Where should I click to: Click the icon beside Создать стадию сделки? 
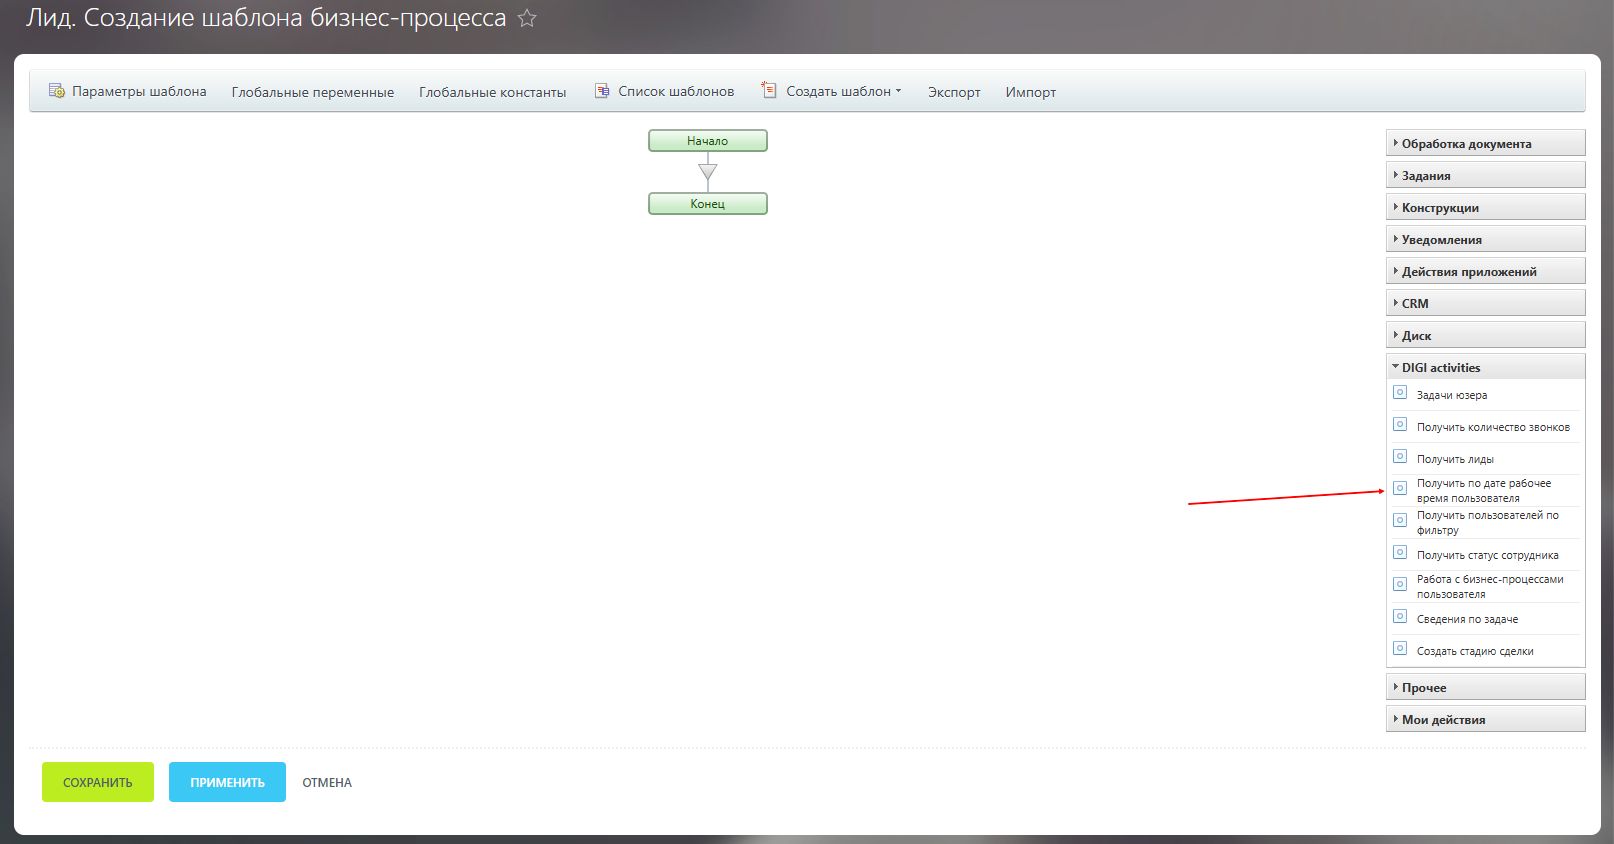pyautogui.click(x=1400, y=648)
